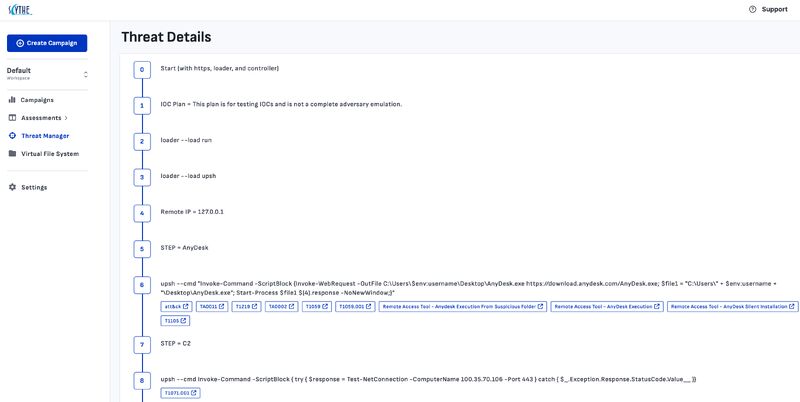Click the Settings gear icon

click(12, 187)
